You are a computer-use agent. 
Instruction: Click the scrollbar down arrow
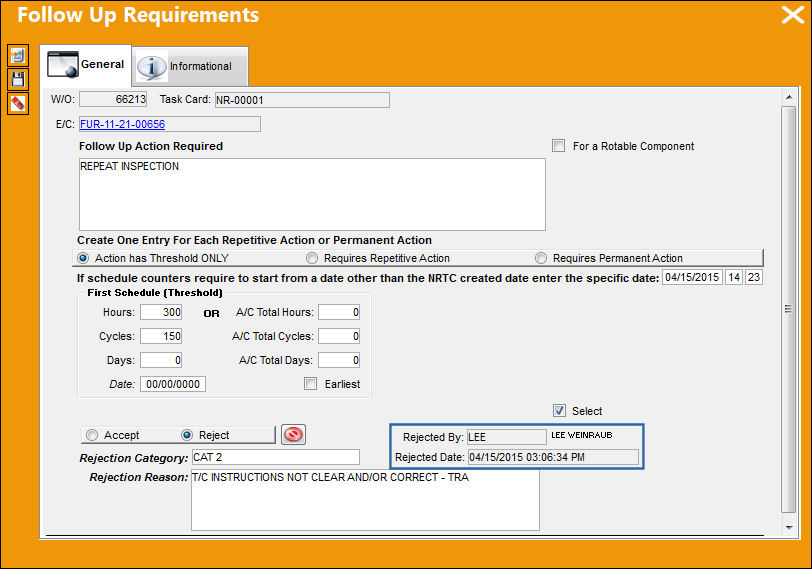[x=789, y=527]
